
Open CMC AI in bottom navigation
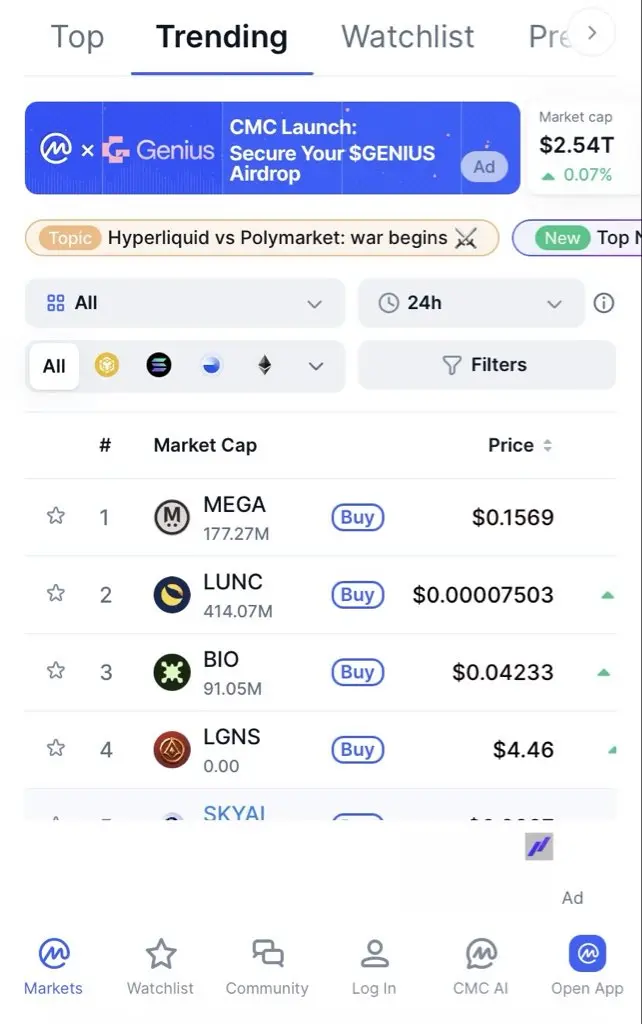pyautogui.click(x=480, y=967)
